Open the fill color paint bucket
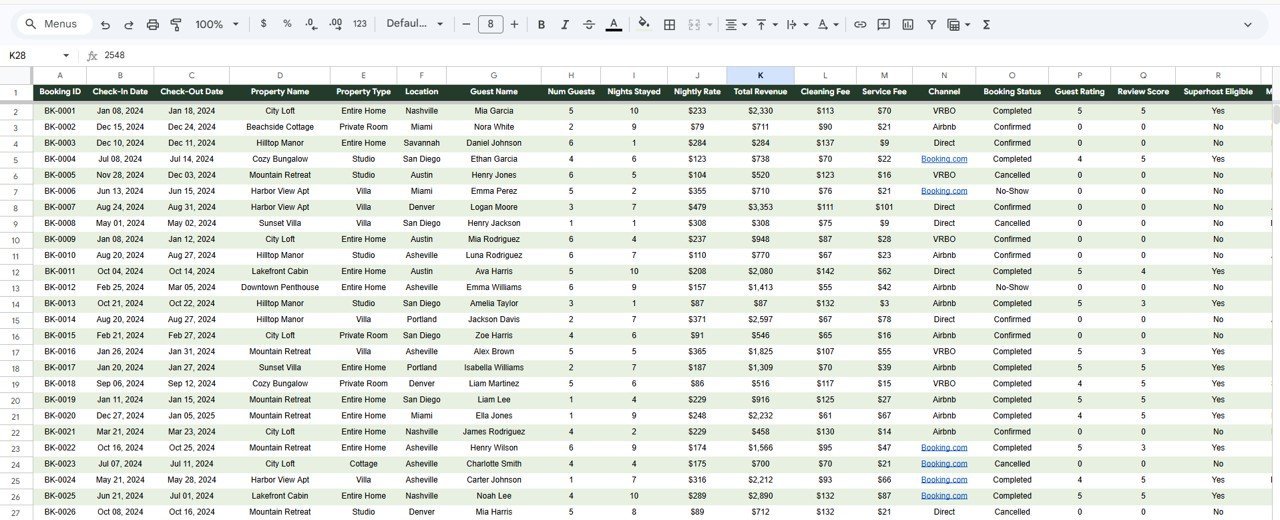1280x520 pixels. (x=644, y=24)
